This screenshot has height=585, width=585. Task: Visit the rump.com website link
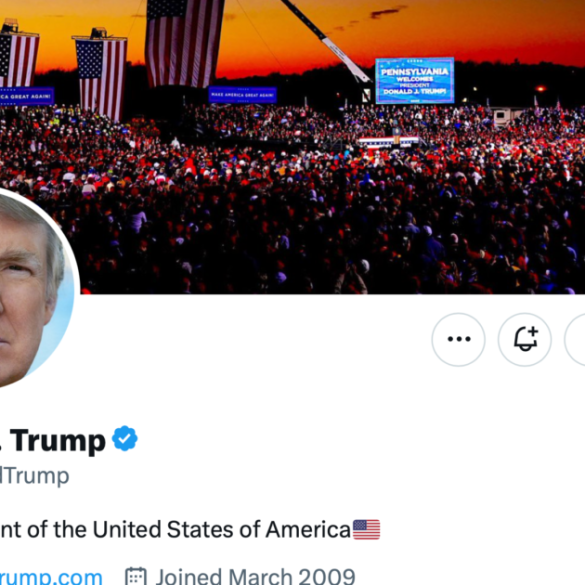point(51,576)
